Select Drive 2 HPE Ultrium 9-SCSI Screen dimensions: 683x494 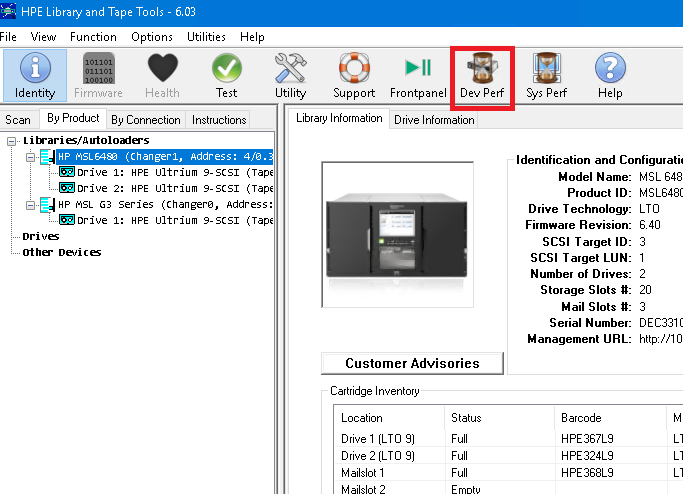point(175,189)
